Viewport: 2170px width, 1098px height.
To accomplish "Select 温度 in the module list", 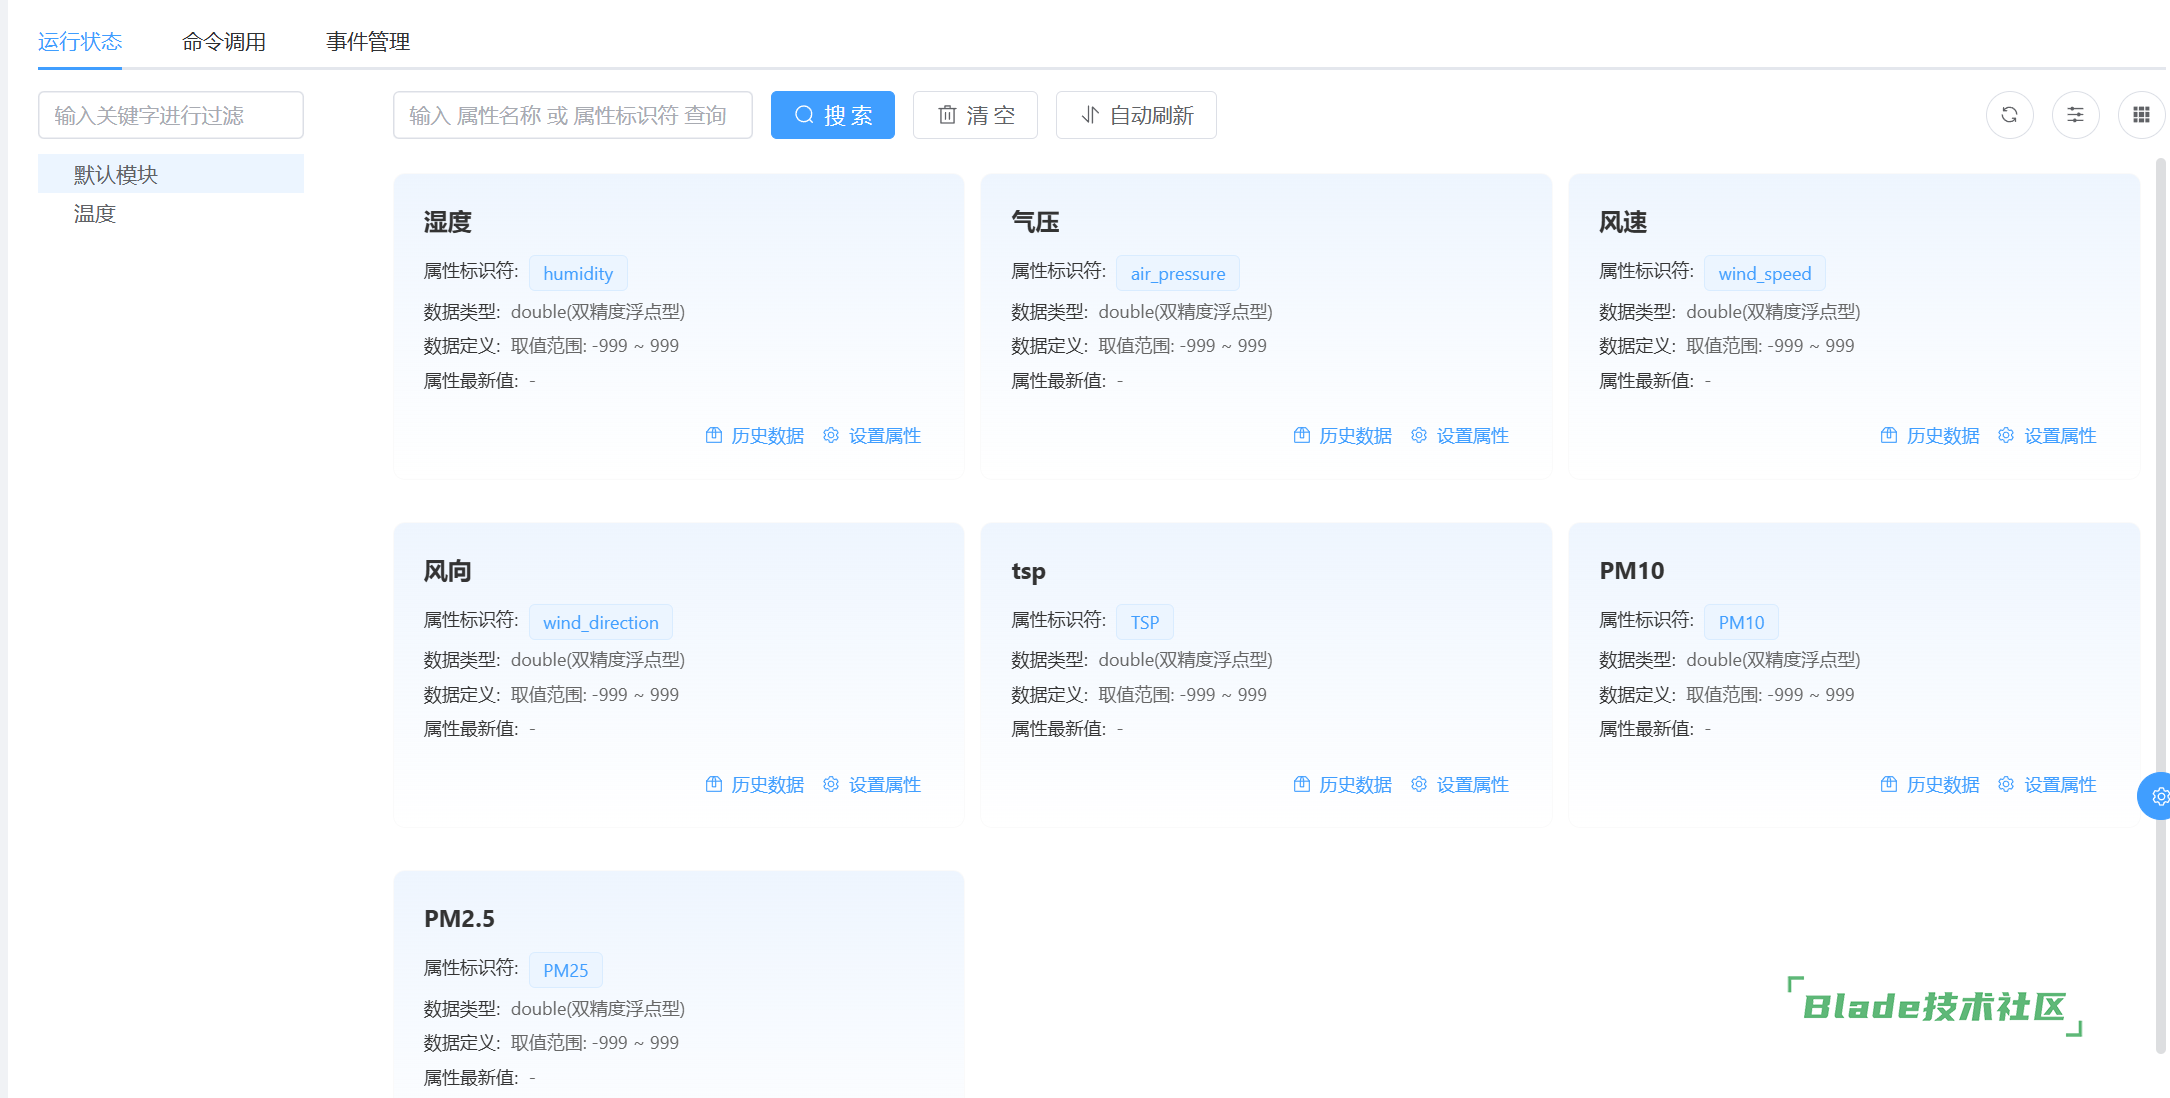I will (x=95, y=214).
